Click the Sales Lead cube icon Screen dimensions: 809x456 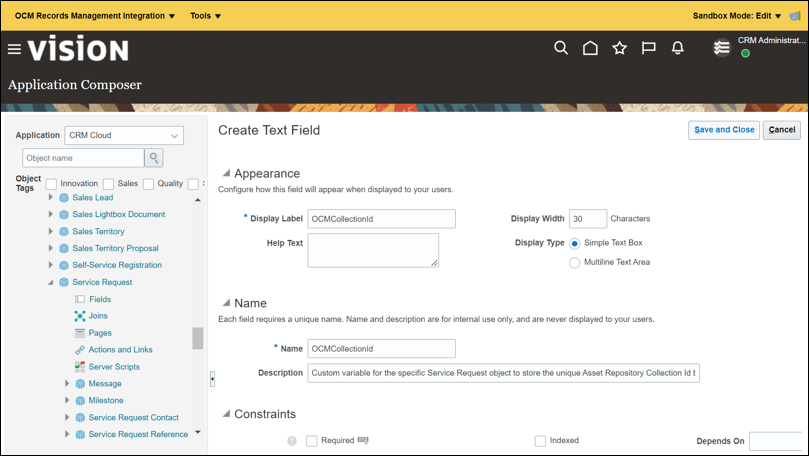pos(64,198)
